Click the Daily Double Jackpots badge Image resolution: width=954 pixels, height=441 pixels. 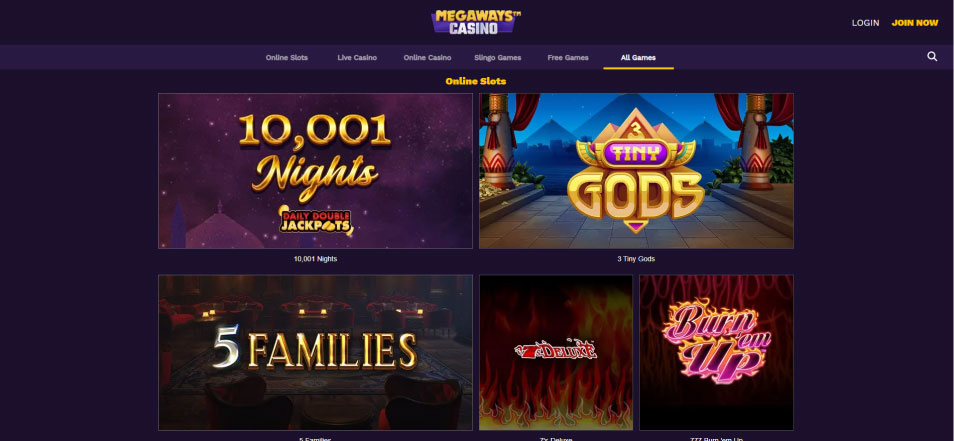pyautogui.click(x=315, y=220)
